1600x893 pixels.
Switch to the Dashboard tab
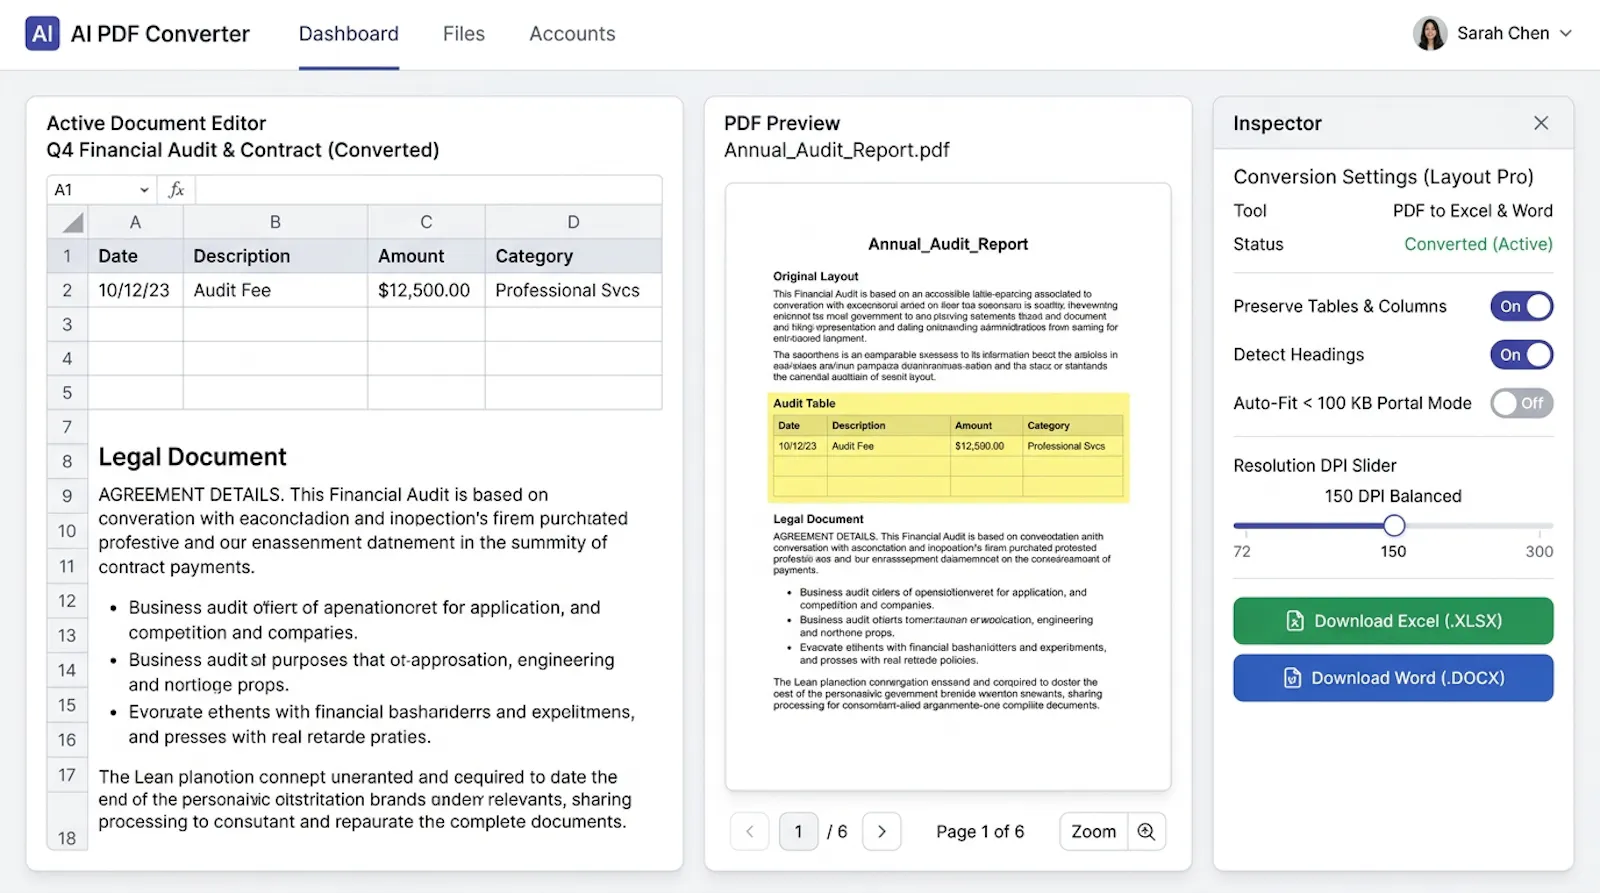pos(349,33)
